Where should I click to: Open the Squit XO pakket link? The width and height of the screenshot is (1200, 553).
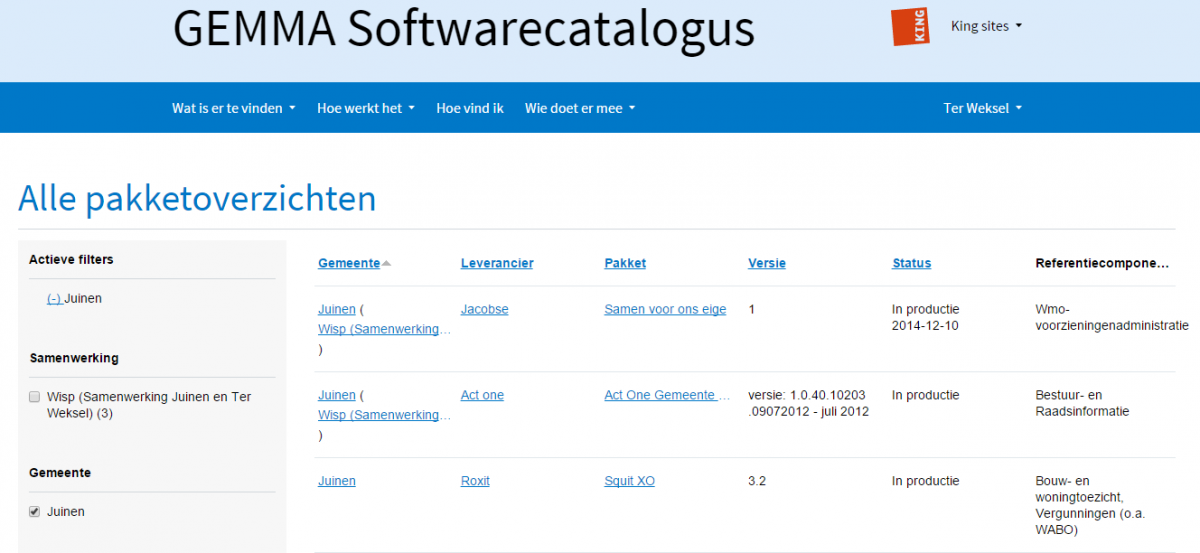click(630, 481)
